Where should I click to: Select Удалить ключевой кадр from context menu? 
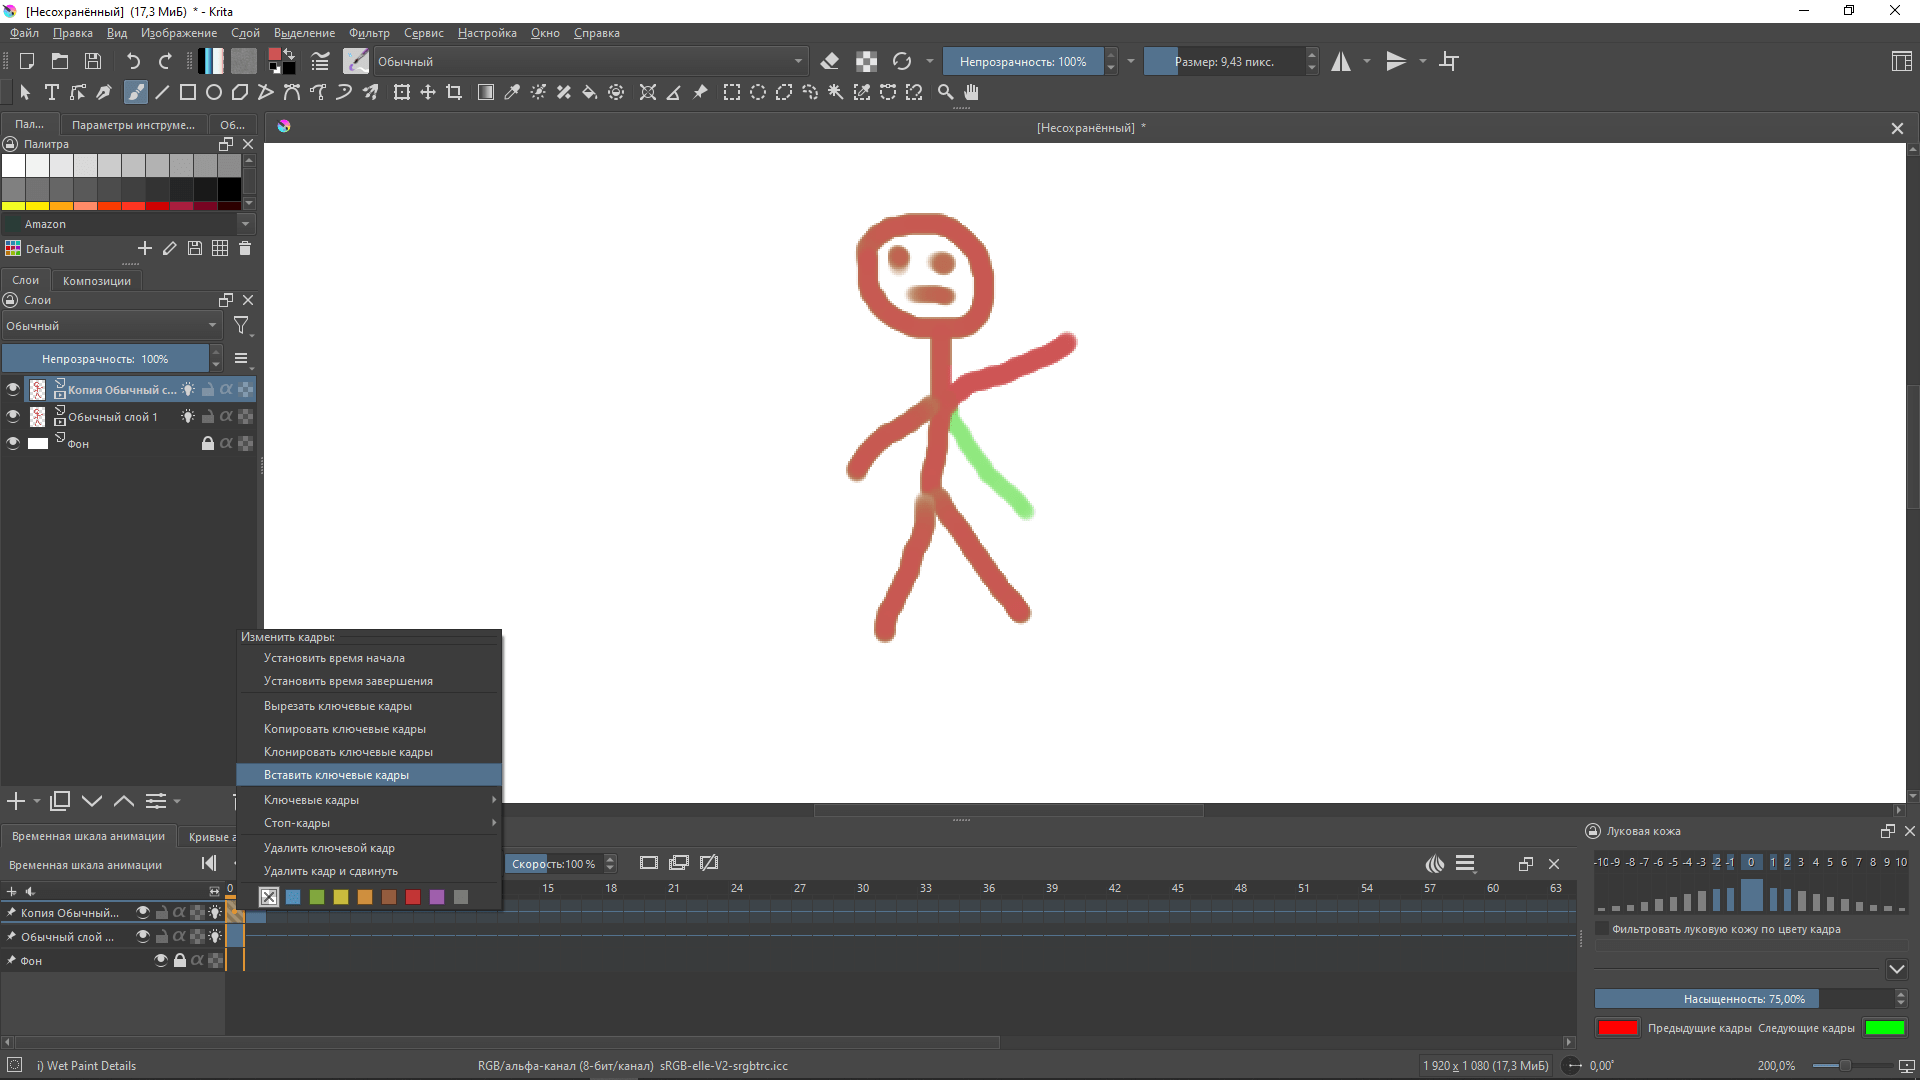328,847
